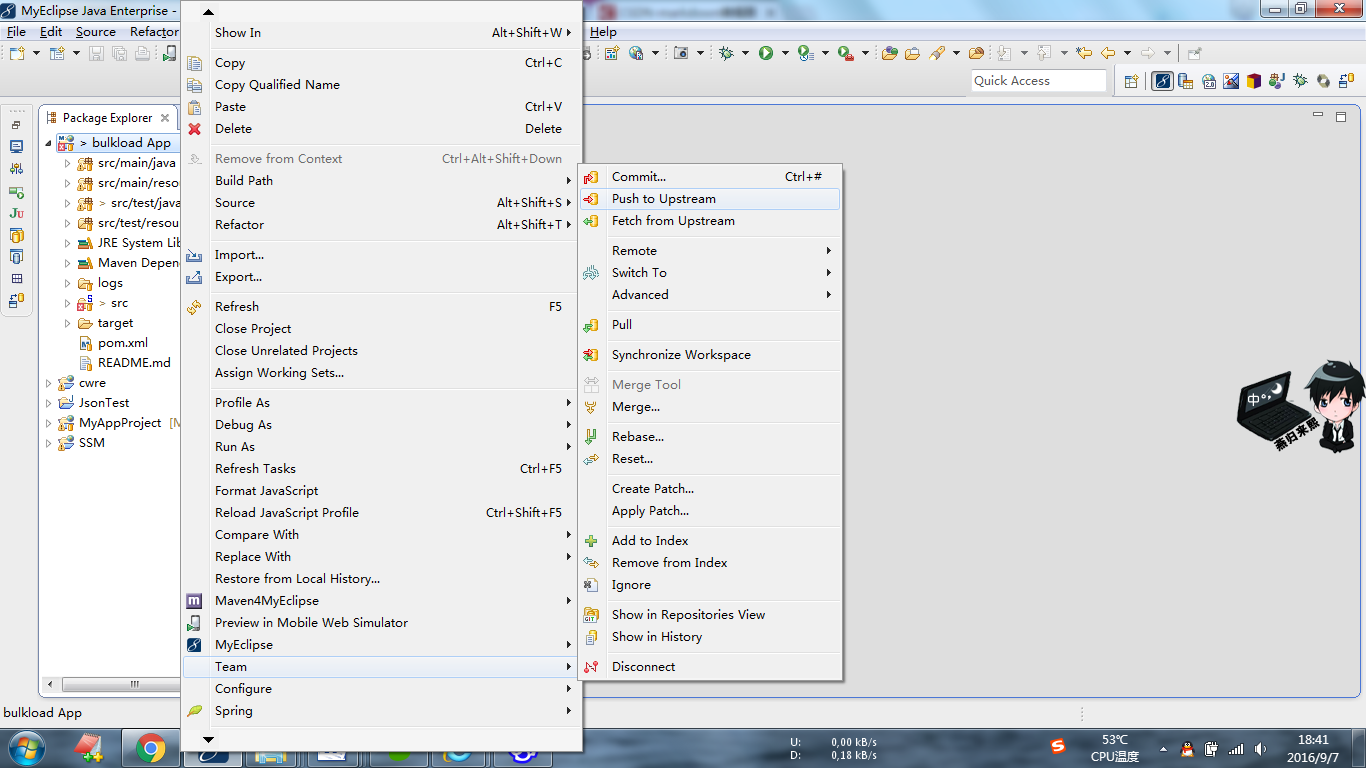Open Chrome from the taskbar

(x=150, y=748)
